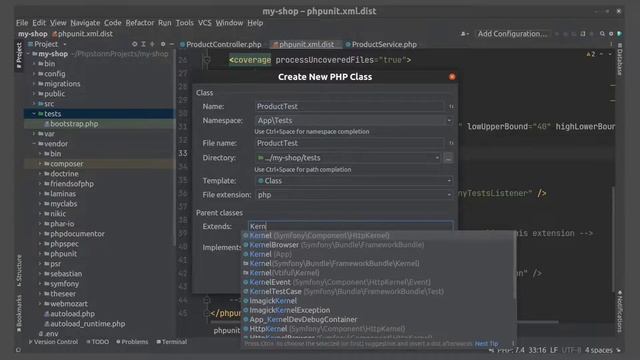Click the LF line separator status entry
The image size is (640, 360).
(553, 351)
